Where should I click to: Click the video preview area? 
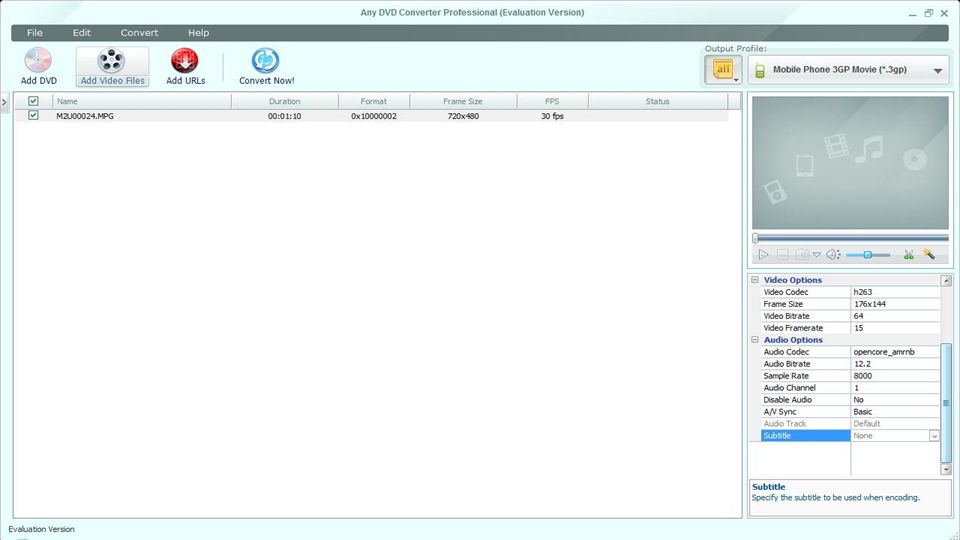pyautogui.click(x=850, y=163)
